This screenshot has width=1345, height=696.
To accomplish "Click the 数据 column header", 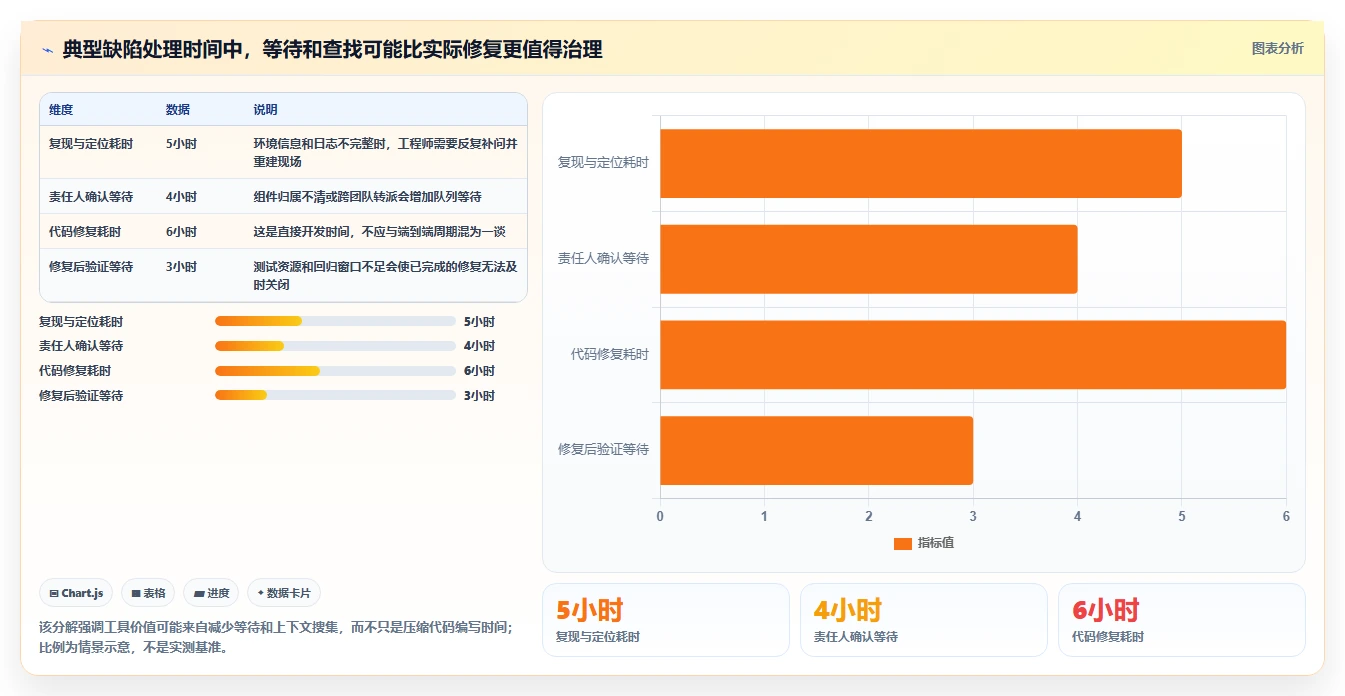I will click(178, 110).
